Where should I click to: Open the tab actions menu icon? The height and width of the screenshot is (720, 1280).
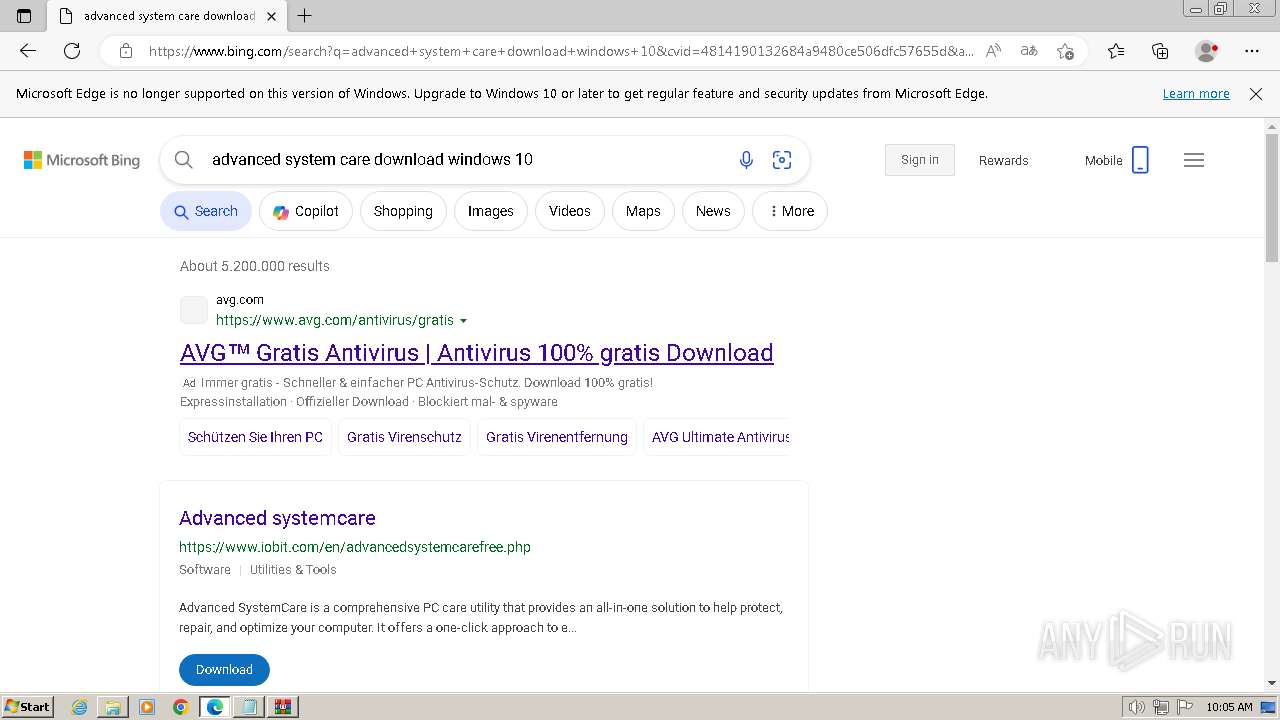pos(24,16)
